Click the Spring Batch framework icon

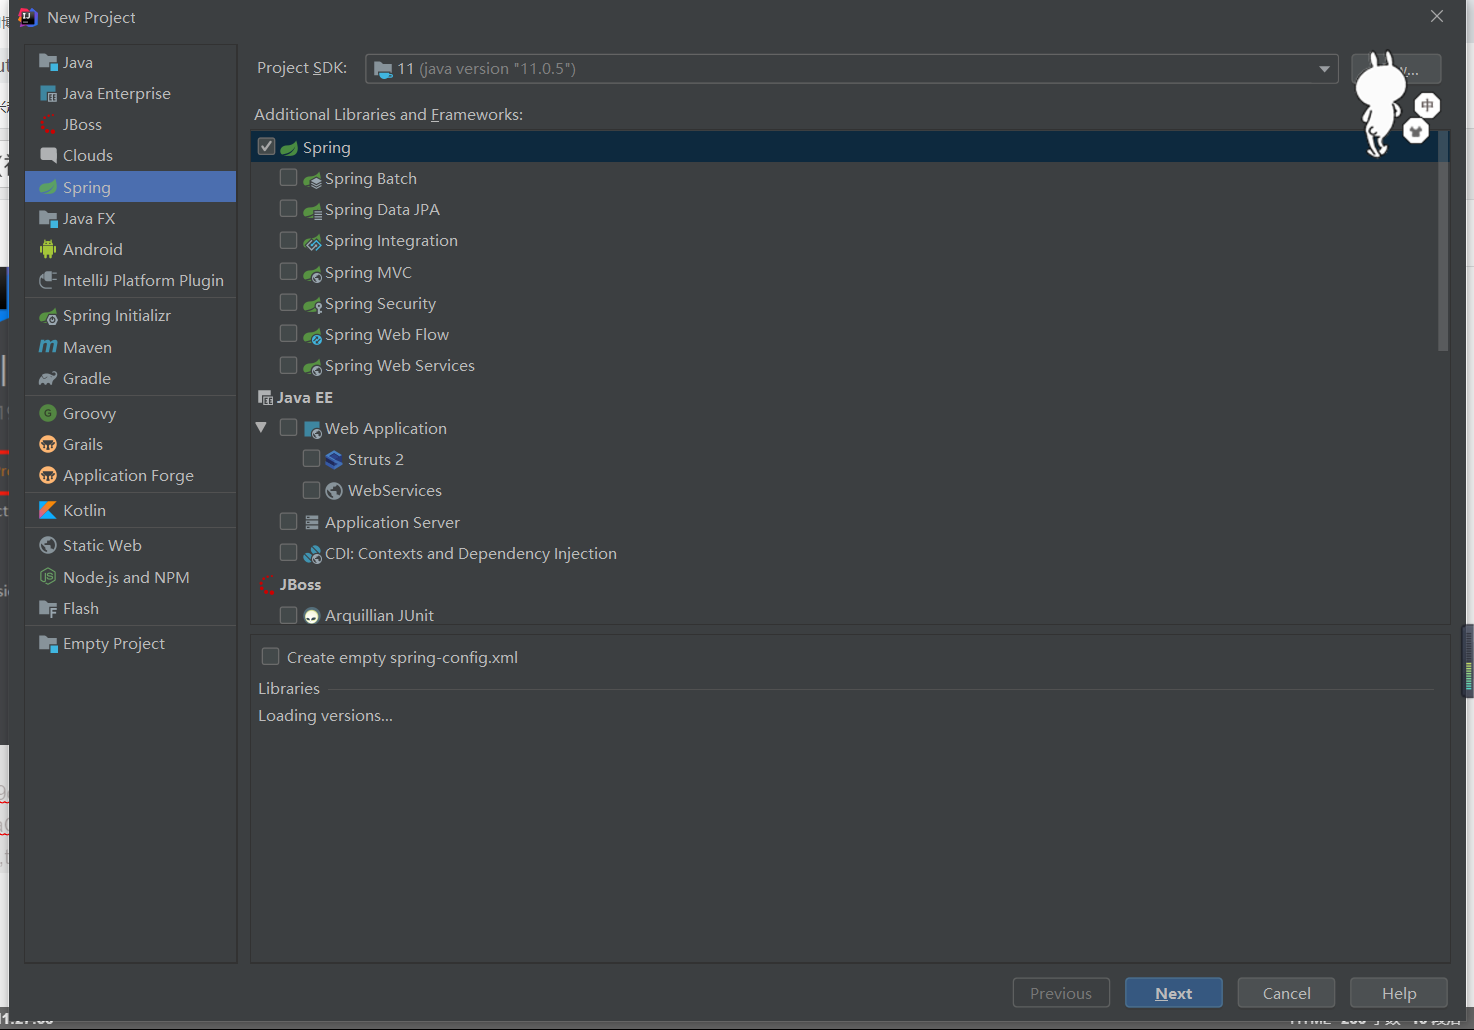(x=312, y=180)
